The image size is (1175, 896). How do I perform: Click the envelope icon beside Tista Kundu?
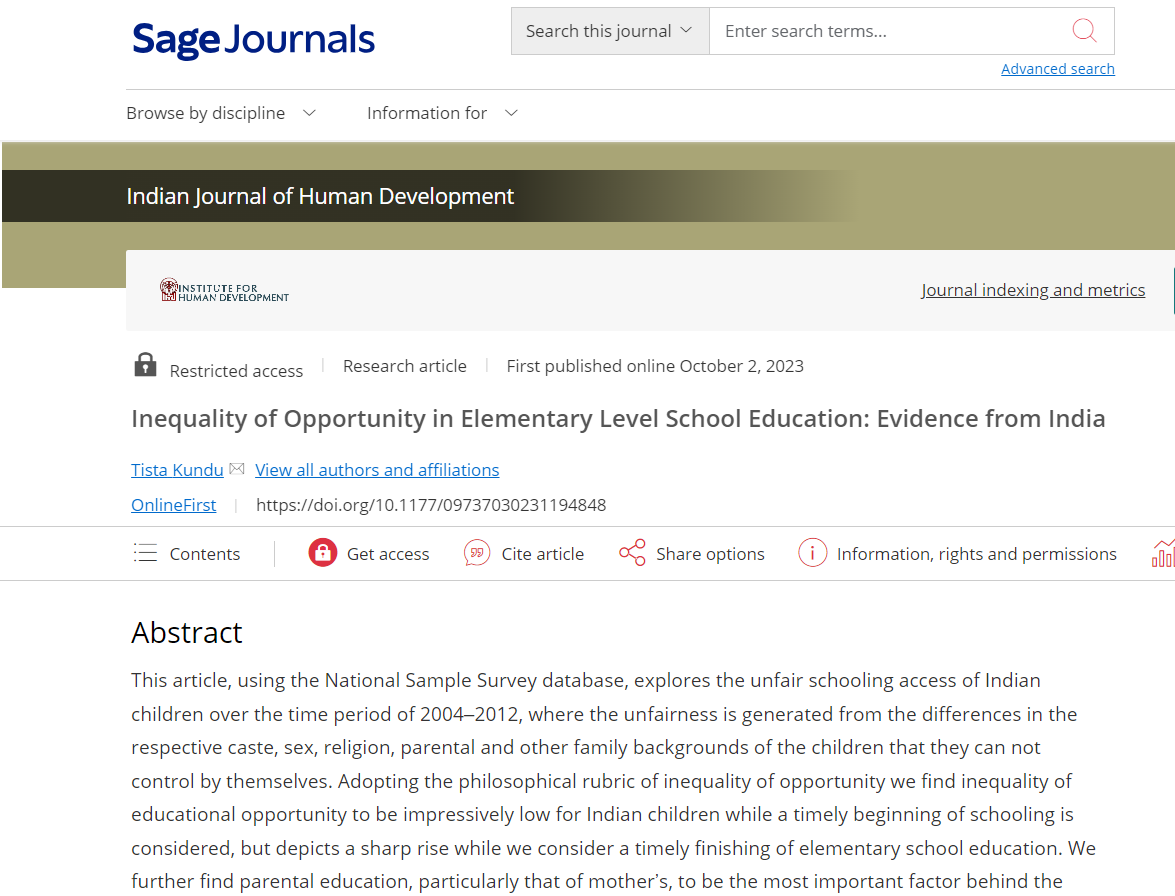(237, 469)
